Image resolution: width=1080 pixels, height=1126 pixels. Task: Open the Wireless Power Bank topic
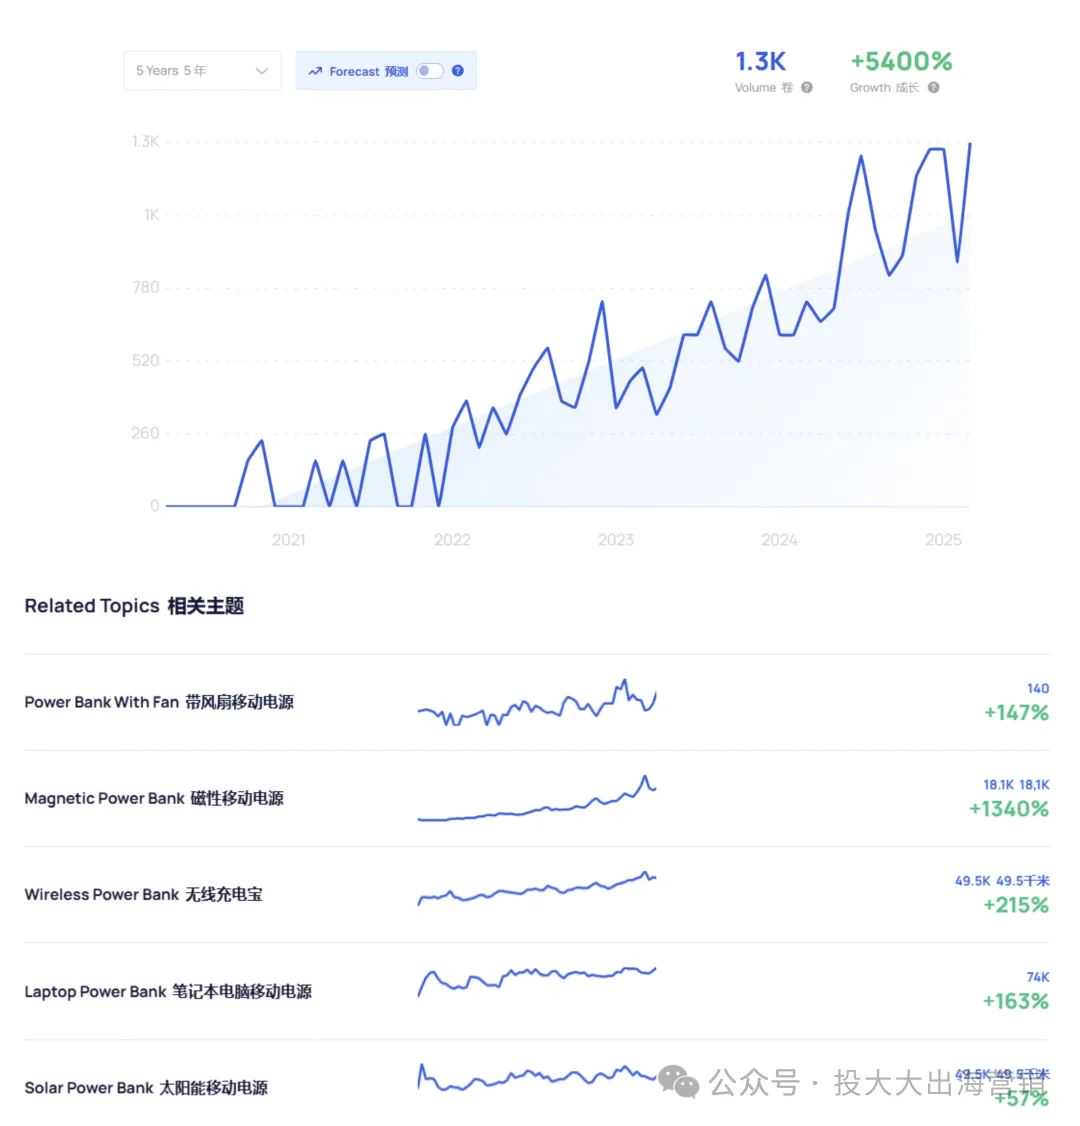click(144, 894)
